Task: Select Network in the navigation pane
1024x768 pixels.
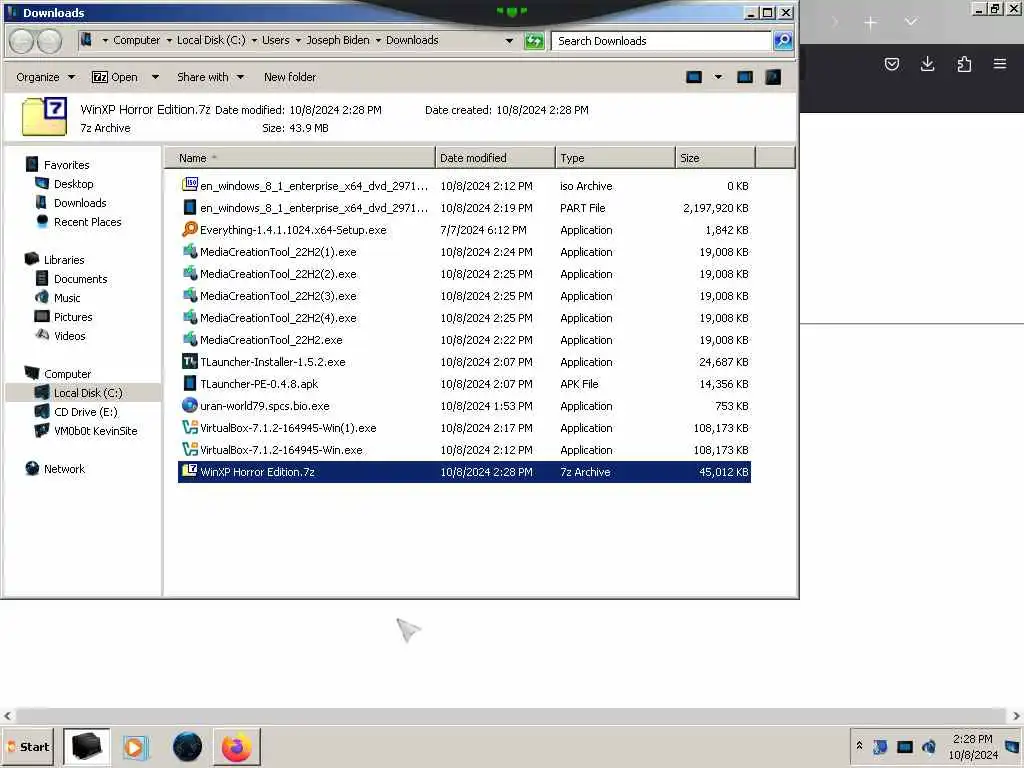Action: 64,469
